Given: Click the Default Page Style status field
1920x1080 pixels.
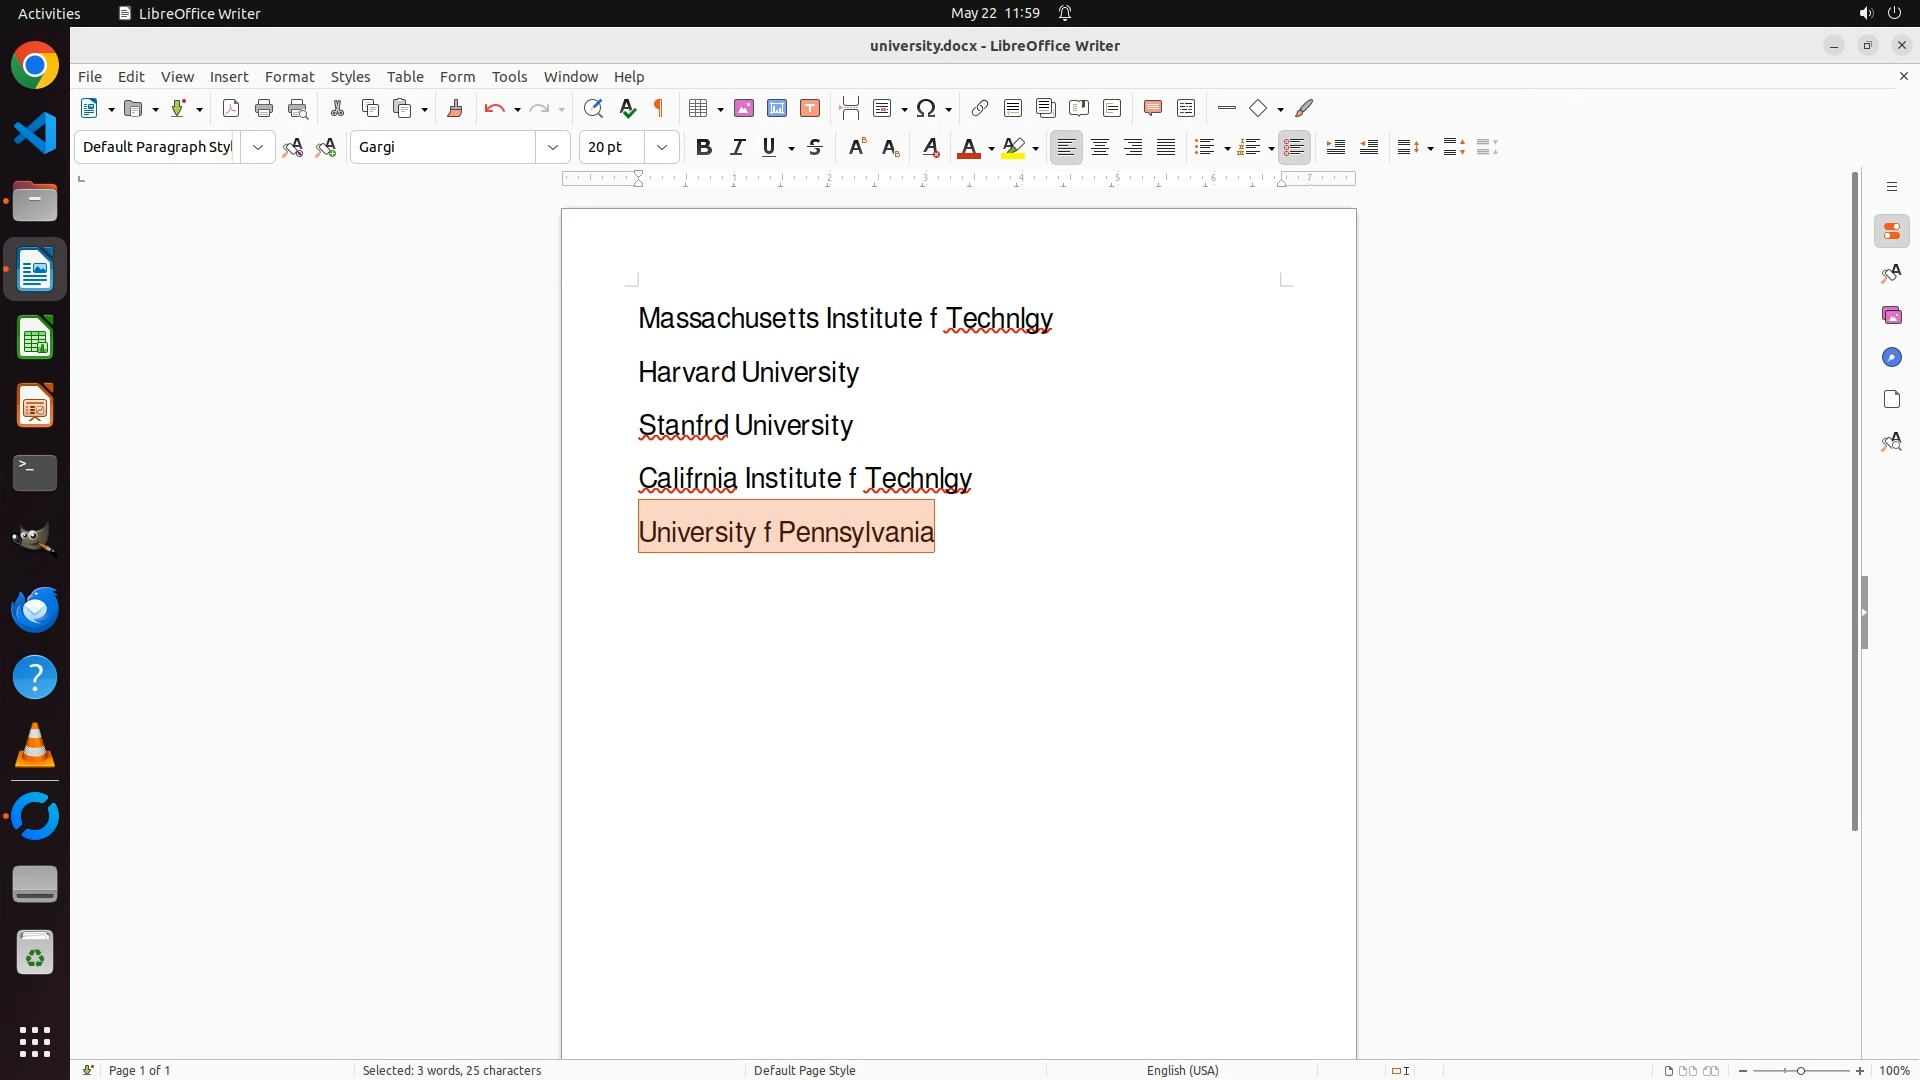Looking at the screenshot, I should (804, 1070).
